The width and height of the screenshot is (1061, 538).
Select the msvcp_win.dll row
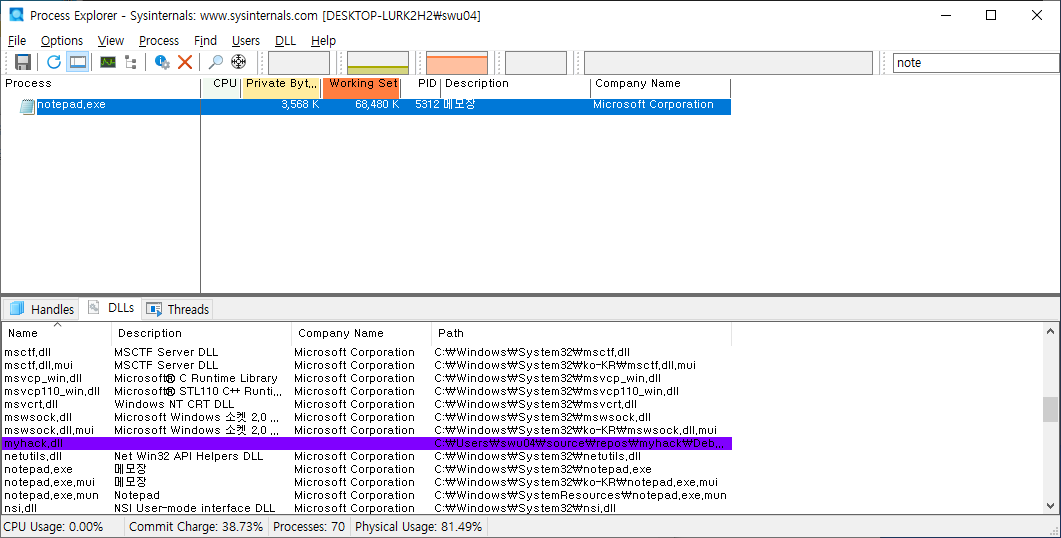point(366,379)
